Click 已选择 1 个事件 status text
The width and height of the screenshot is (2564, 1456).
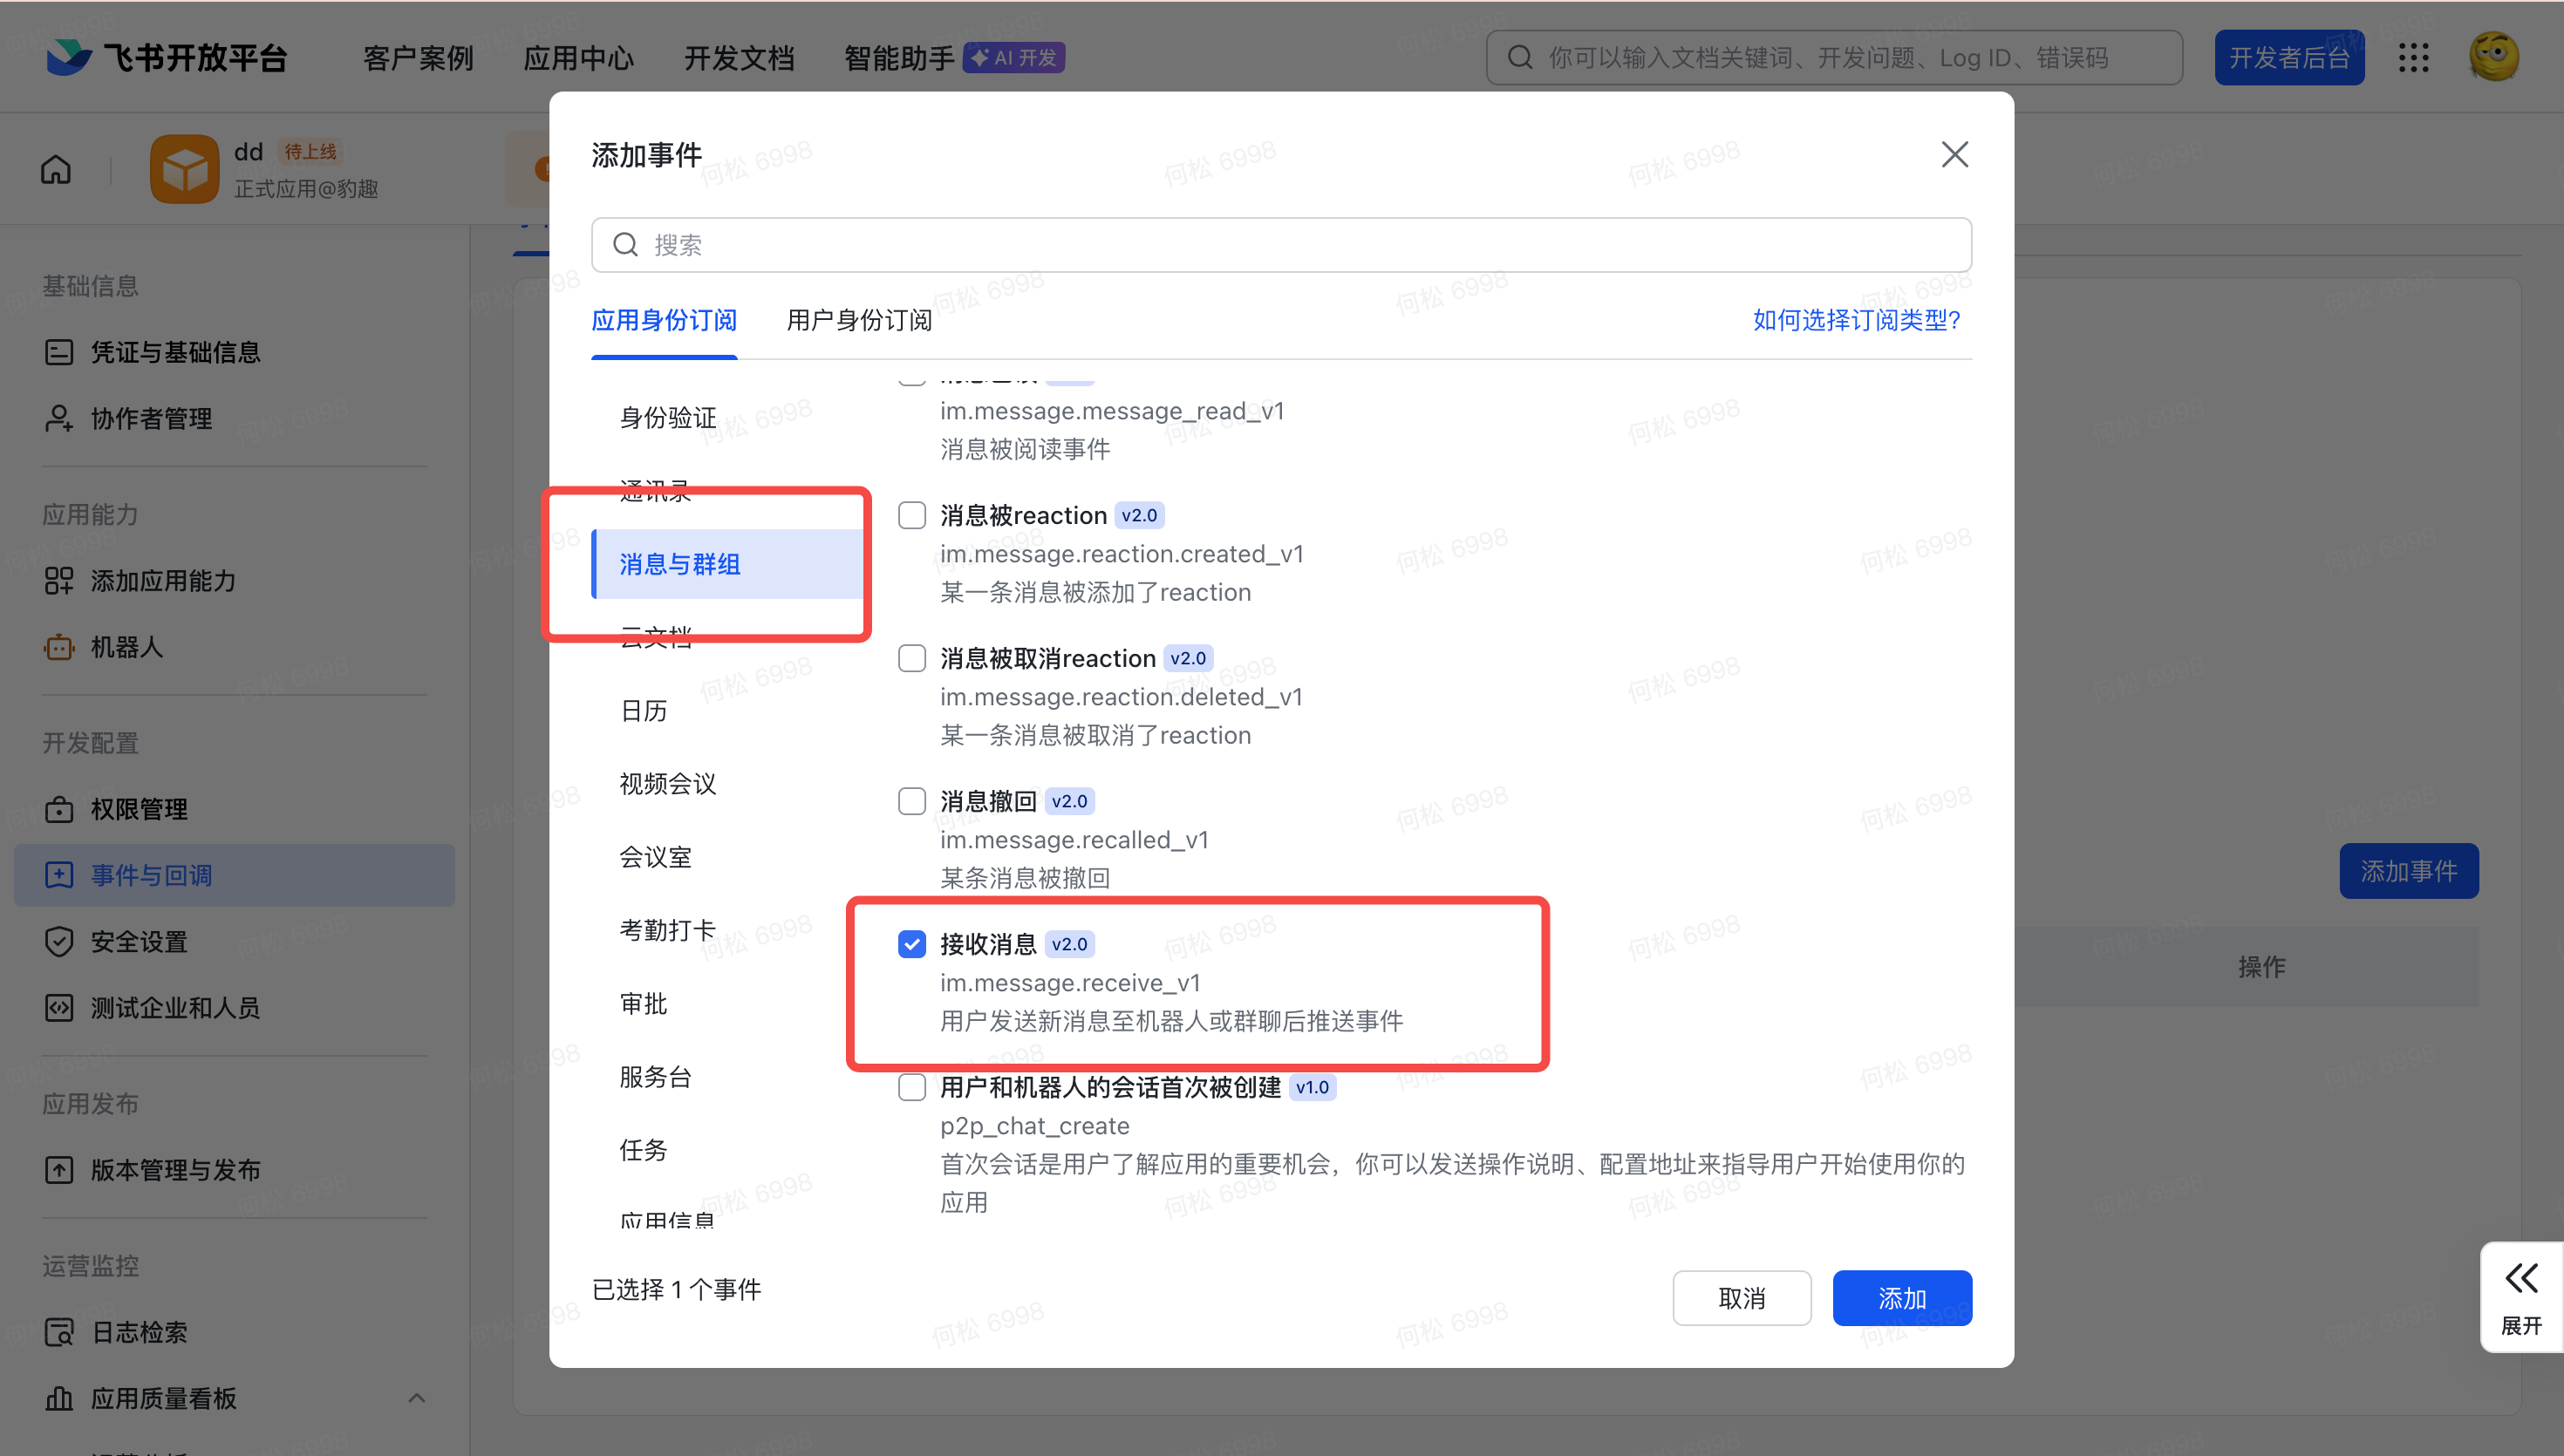(676, 1290)
